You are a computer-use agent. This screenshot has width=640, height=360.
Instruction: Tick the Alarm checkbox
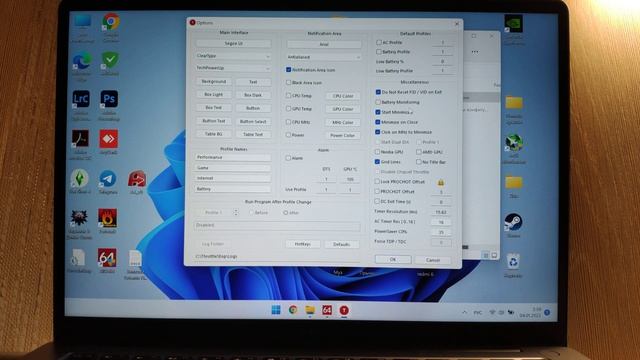tap(288, 158)
